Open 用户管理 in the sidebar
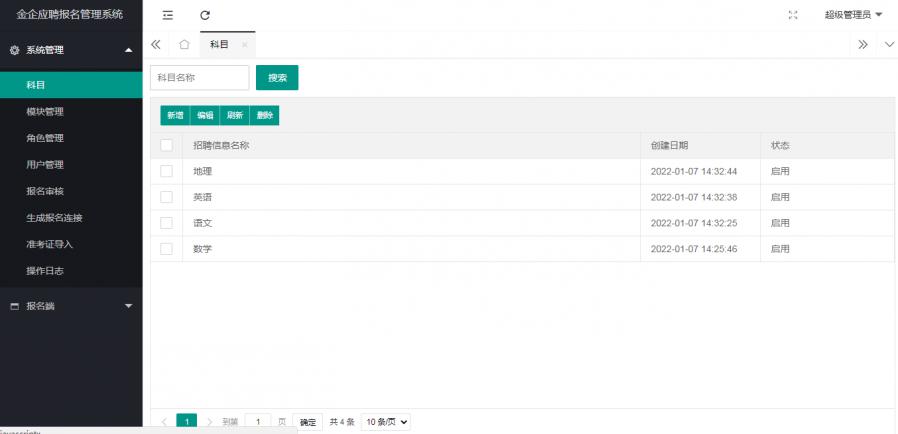The image size is (898, 434). point(45,165)
